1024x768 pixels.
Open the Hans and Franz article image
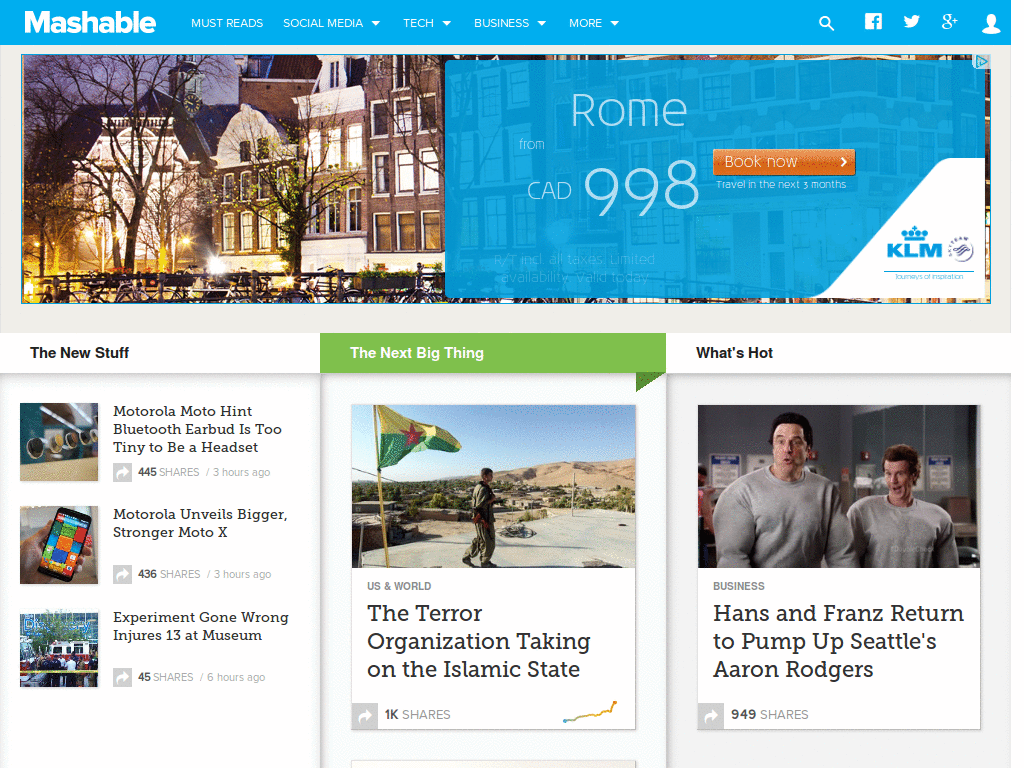tap(839, 487)
